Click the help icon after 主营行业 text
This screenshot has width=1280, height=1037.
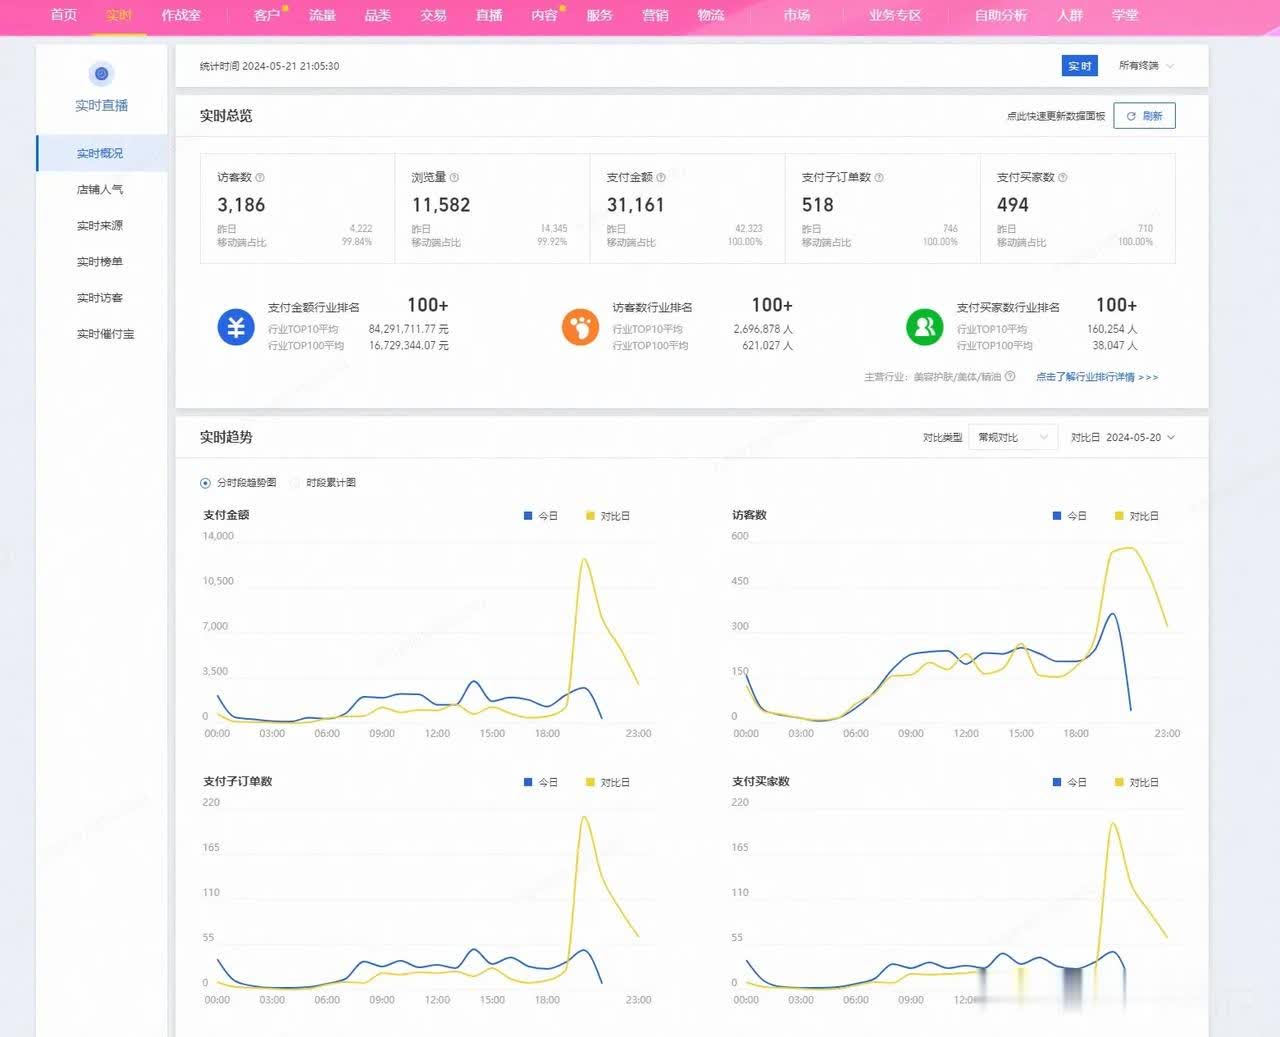point(1010,377)
